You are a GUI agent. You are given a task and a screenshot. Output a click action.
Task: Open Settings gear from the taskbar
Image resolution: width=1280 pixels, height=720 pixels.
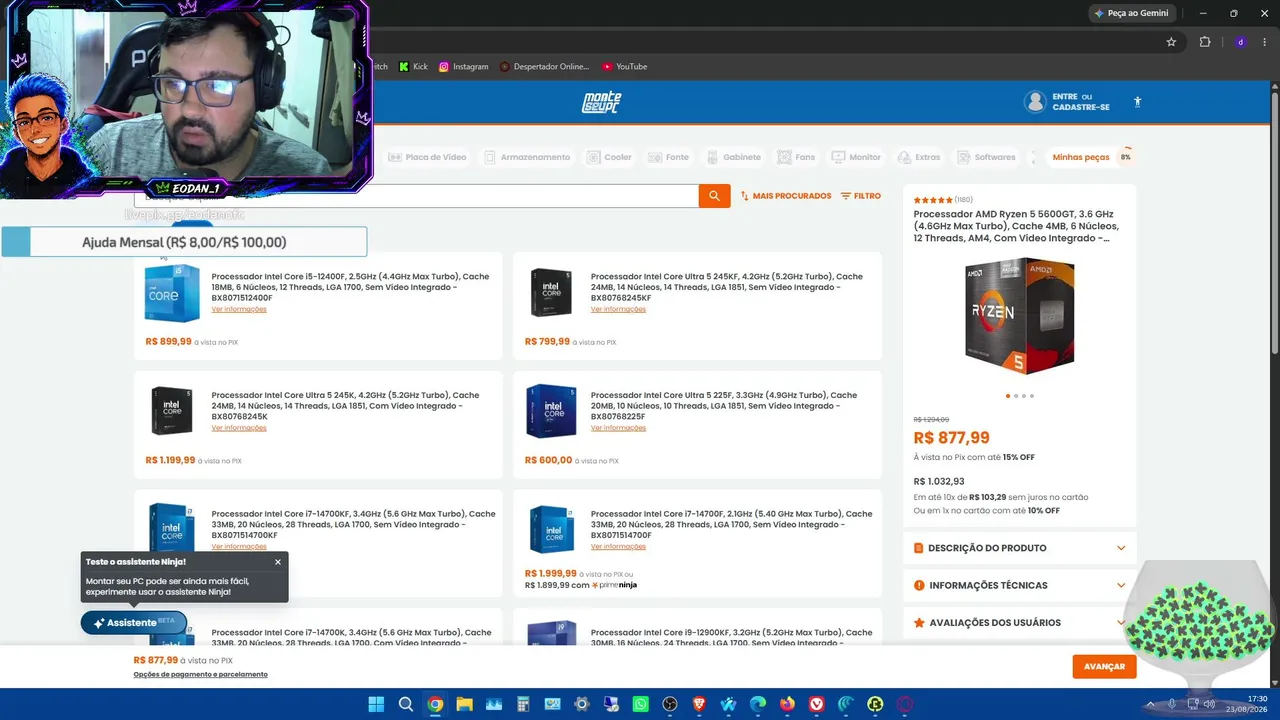click(x=582, y=704)
